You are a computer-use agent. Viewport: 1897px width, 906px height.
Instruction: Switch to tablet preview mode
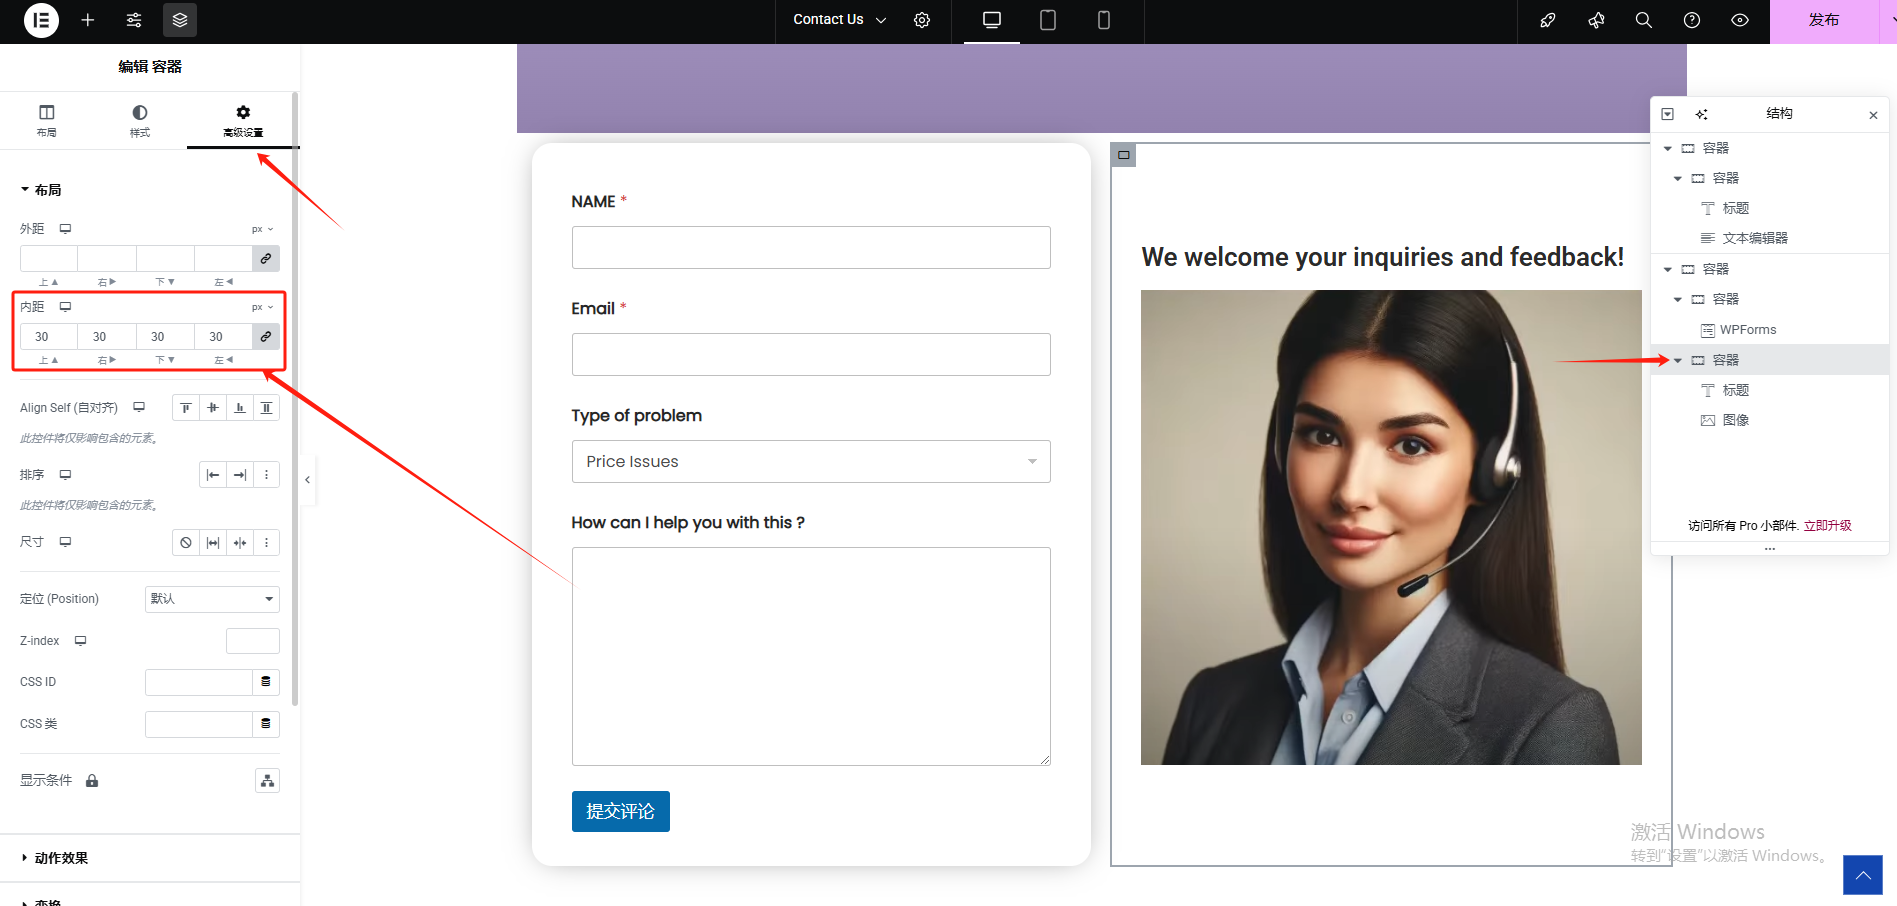[x=1047, y=20]
